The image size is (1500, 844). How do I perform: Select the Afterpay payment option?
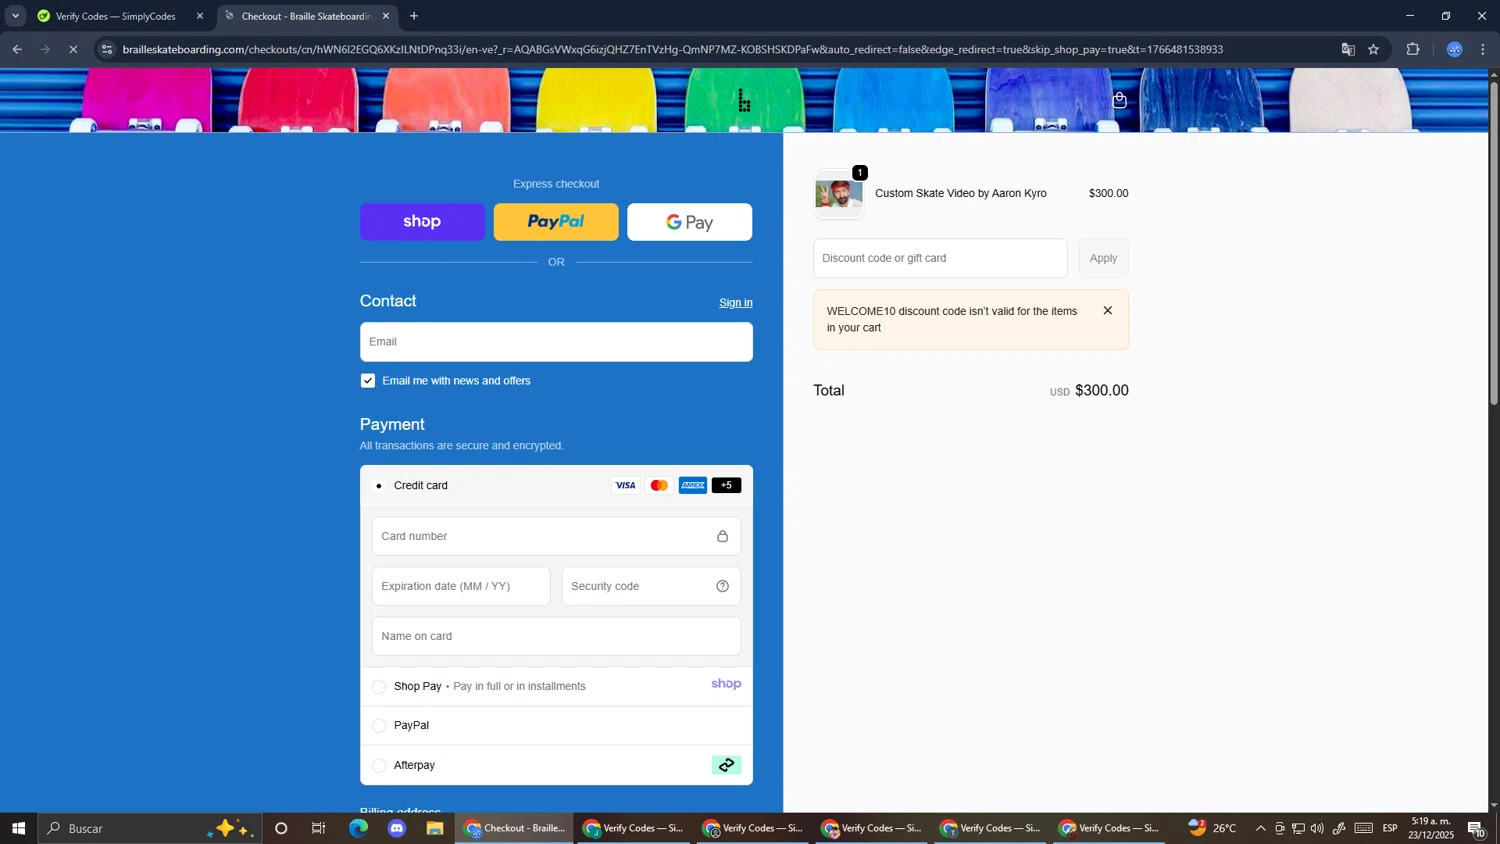pyautogui.click(x=379, y=766)
